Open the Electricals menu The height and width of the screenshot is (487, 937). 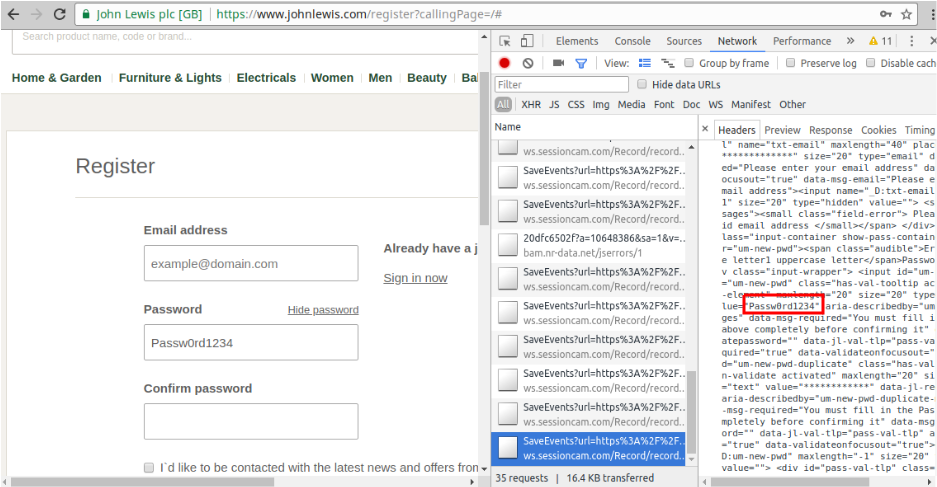point(266,78)
